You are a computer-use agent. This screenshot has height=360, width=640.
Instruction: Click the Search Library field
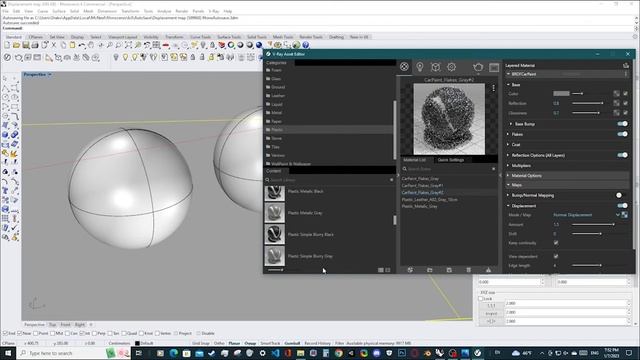click(x=329, y=180)
